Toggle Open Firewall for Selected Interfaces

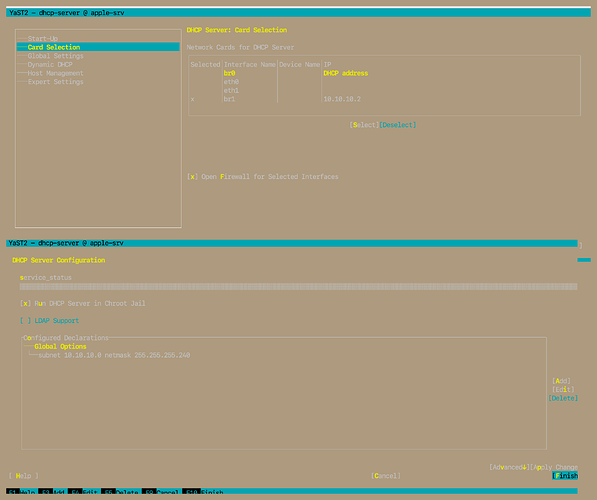coord(262,177)
